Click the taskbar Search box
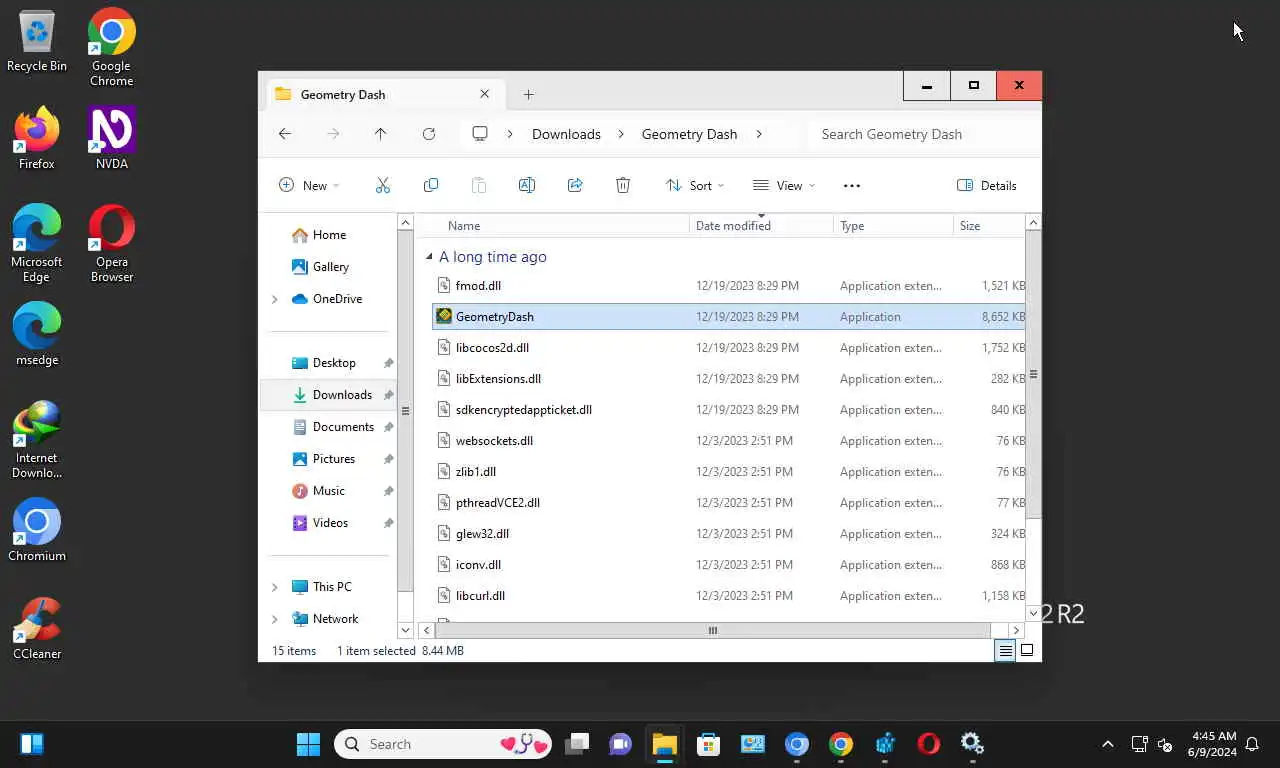This screenshot has height=768, width=1280. click(x=445, y=744)
